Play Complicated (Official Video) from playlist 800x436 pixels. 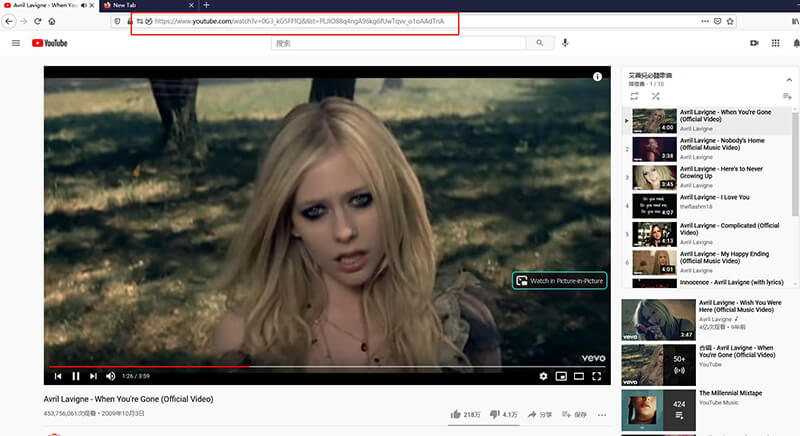[707, 234]
